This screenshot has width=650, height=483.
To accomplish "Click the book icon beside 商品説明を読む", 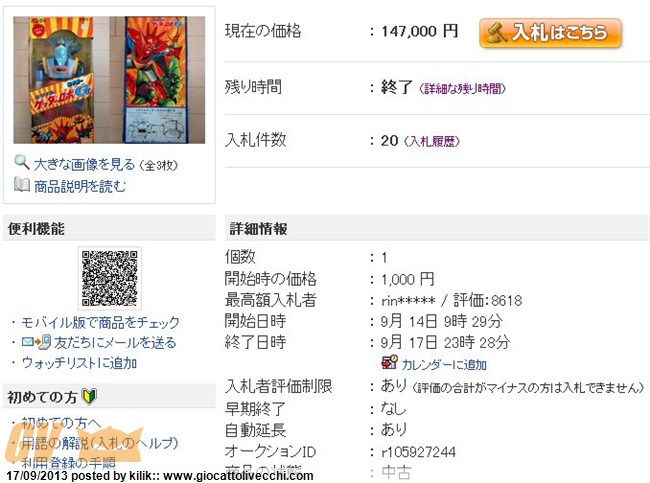I will 22,184.
